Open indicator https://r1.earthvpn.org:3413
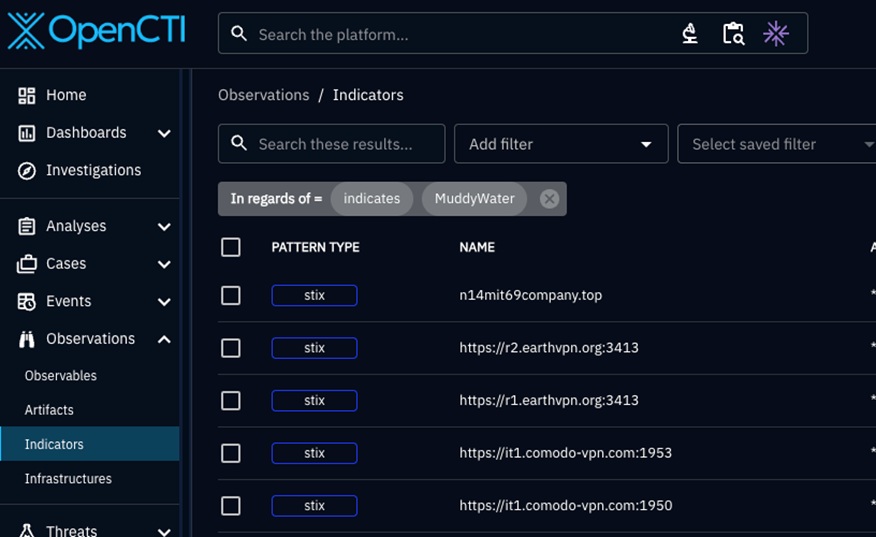The height and width of the screenshot is (537, 876). [x=549, y=400]
